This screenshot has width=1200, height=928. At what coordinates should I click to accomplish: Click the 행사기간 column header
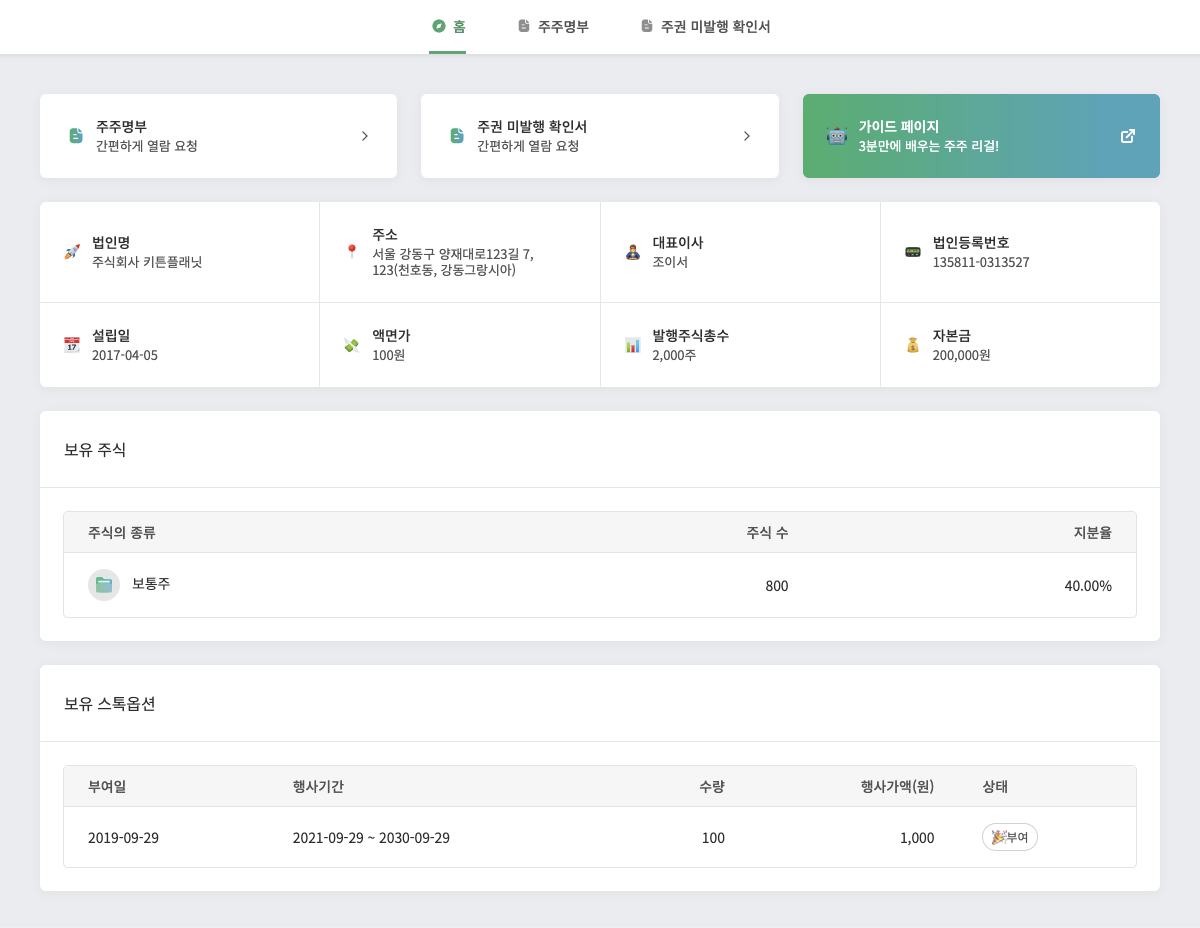318,786
